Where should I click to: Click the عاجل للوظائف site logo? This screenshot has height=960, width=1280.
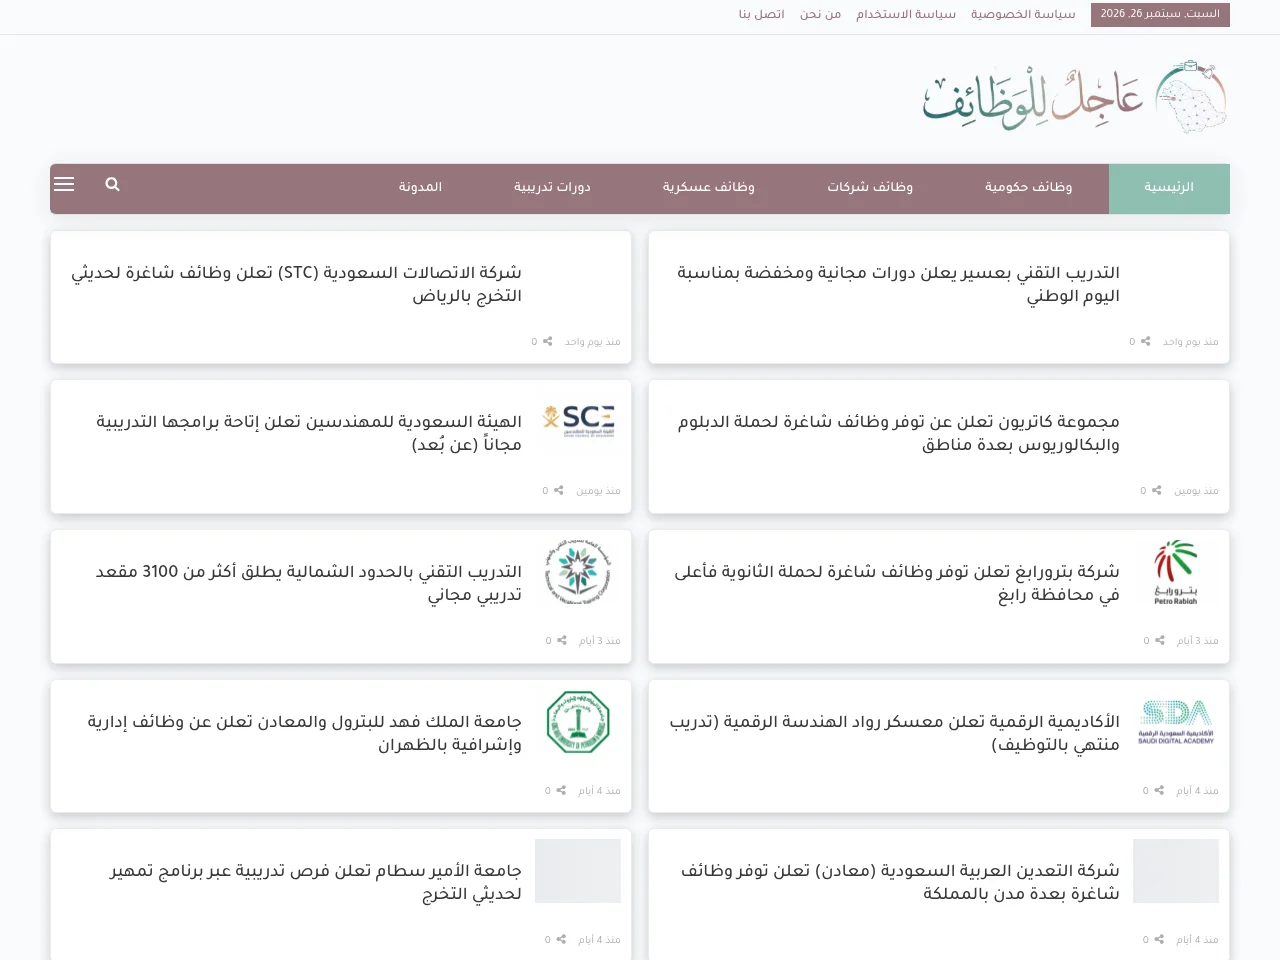tap(1075, 97)
